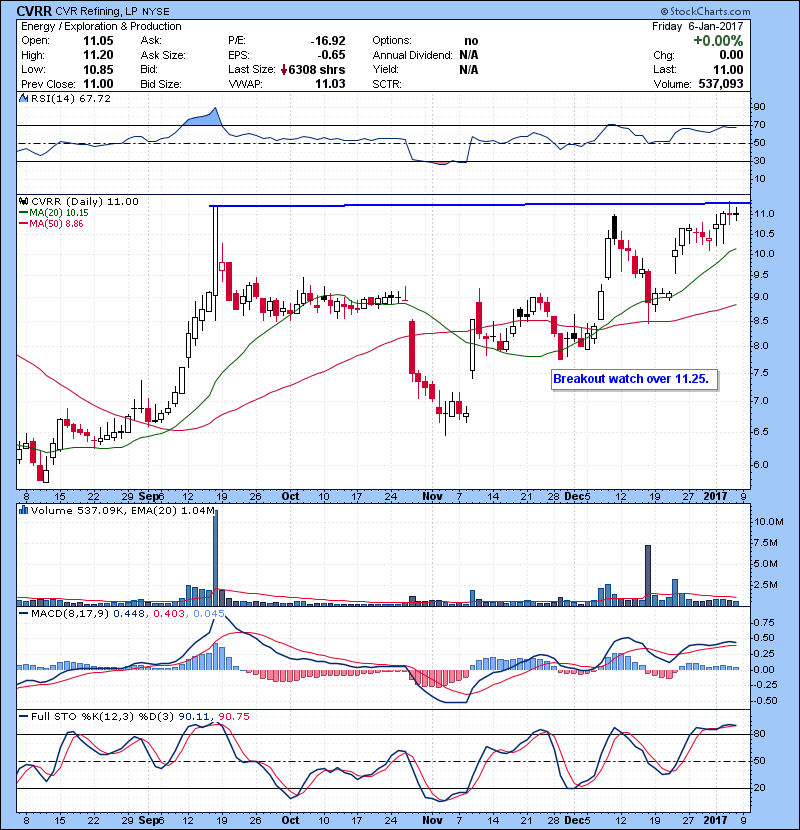Click the VWAP value 11.03

tap(330, 84)
